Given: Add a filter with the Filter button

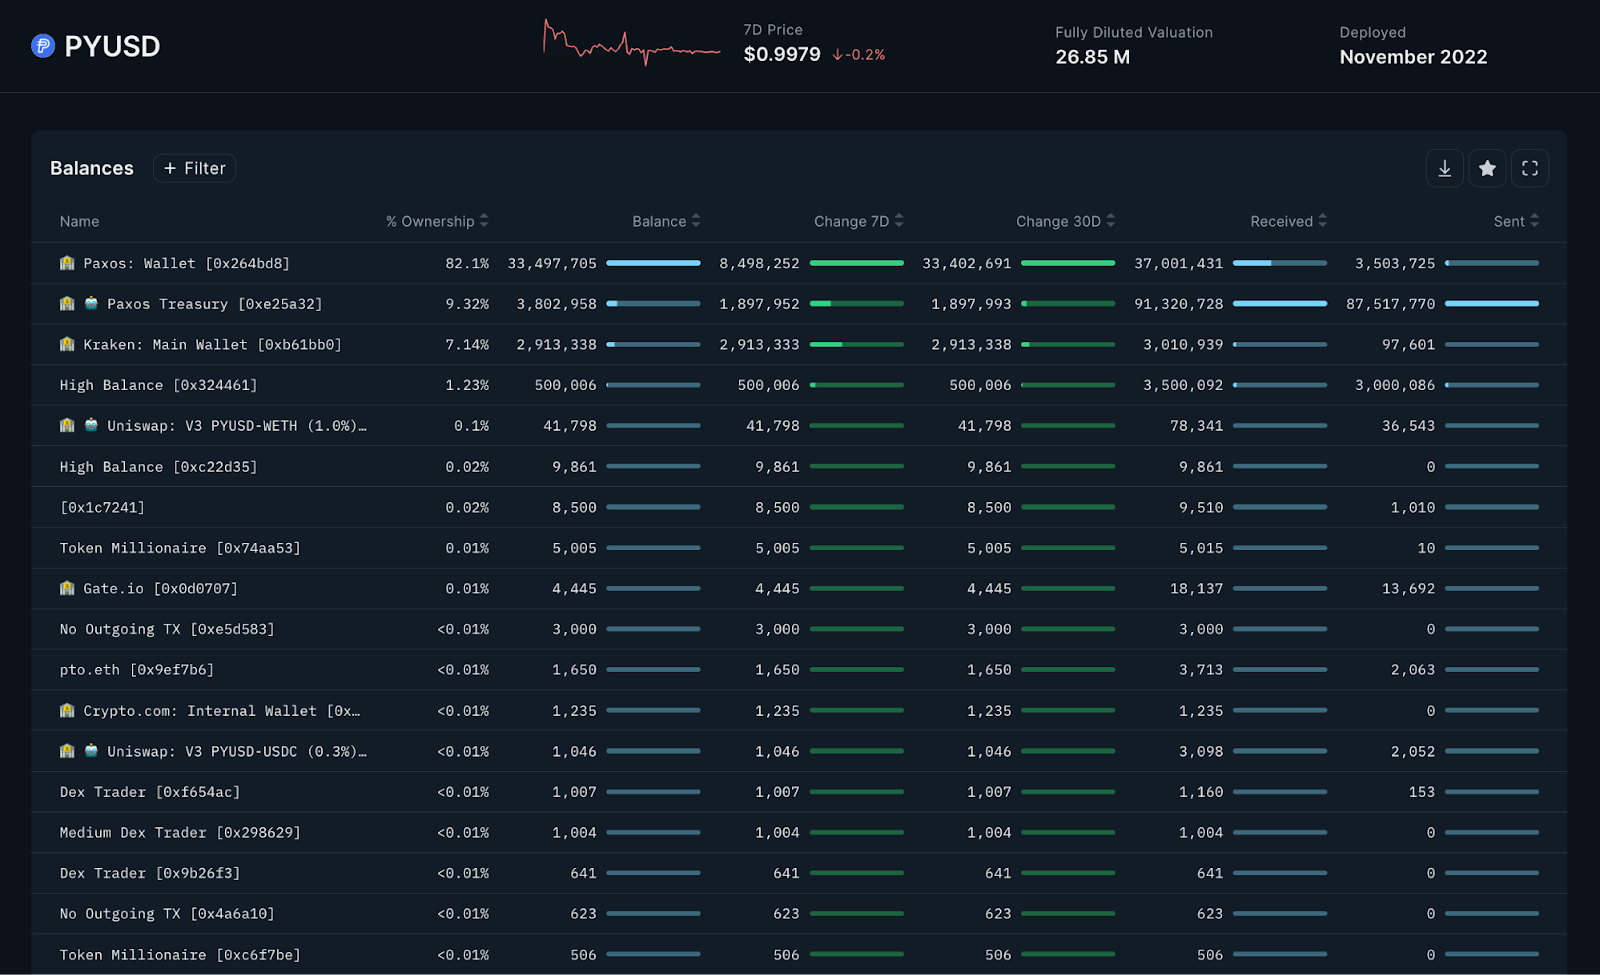Looking at the screenshot, I should 195,169.
